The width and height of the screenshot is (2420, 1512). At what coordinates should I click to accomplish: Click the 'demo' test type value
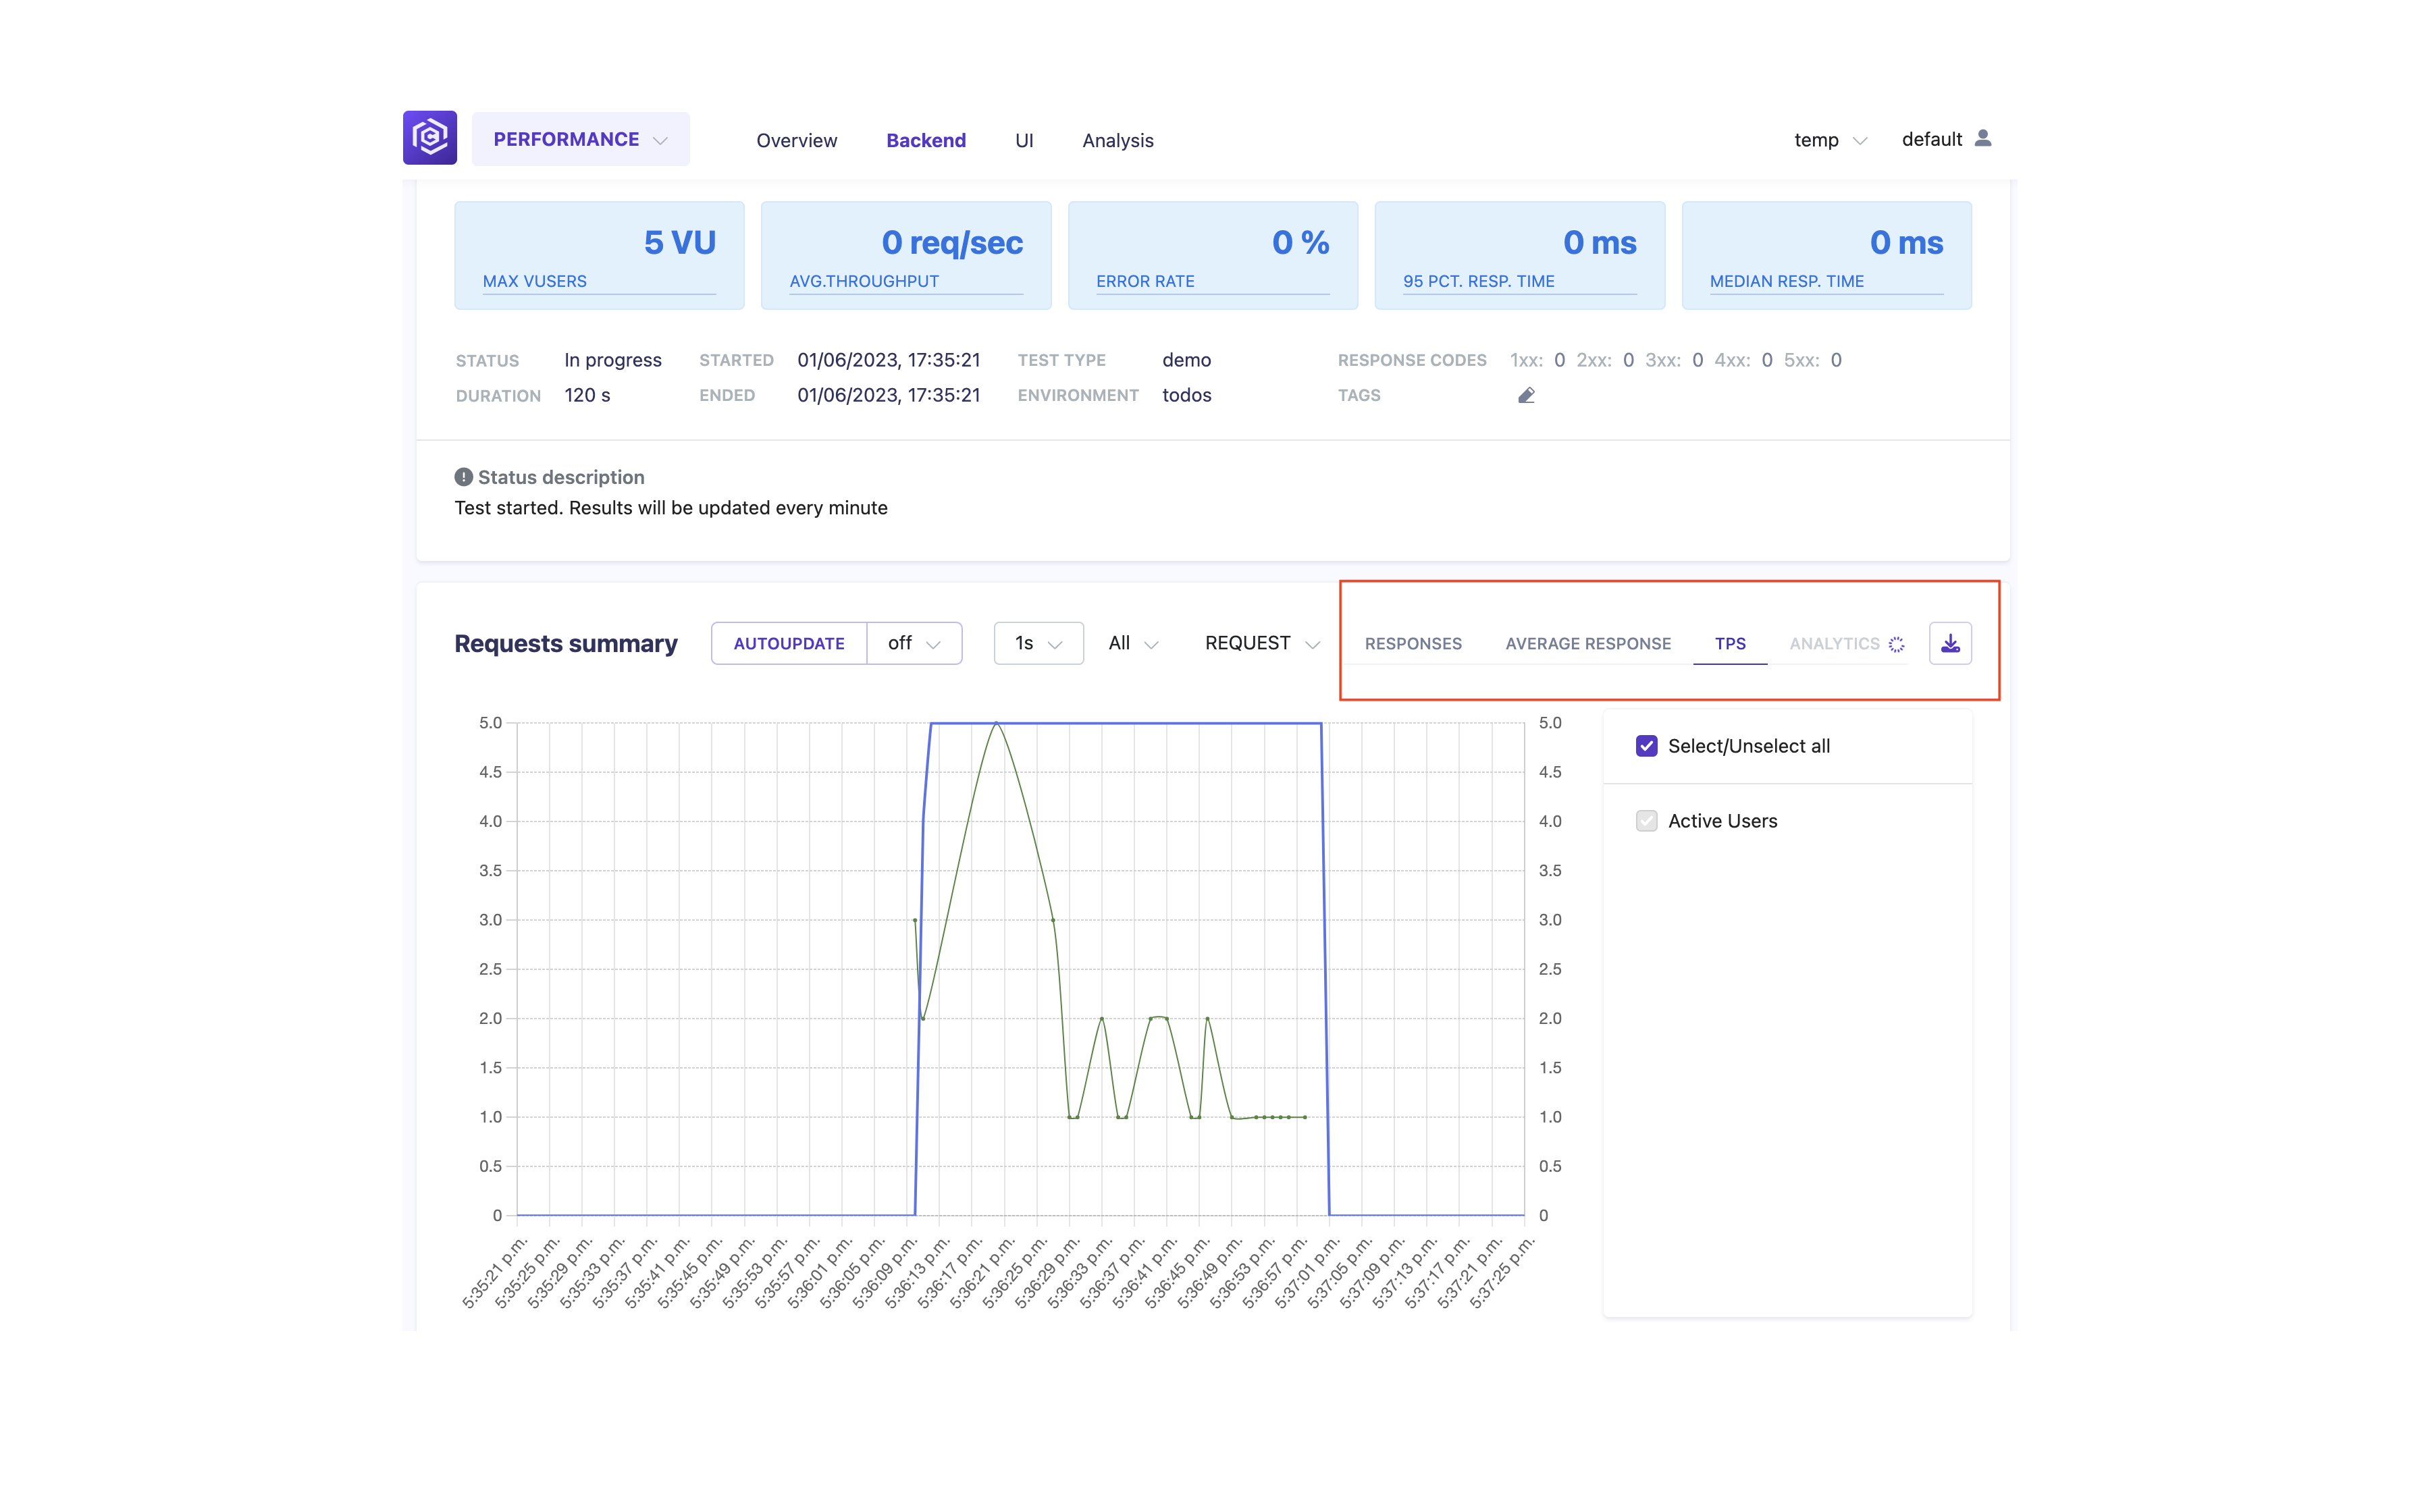1186,360
